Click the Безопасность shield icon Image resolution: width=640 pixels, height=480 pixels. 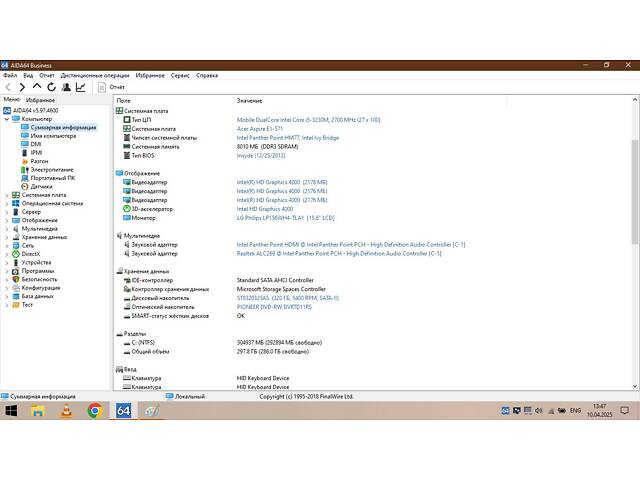tap(16, 280)
